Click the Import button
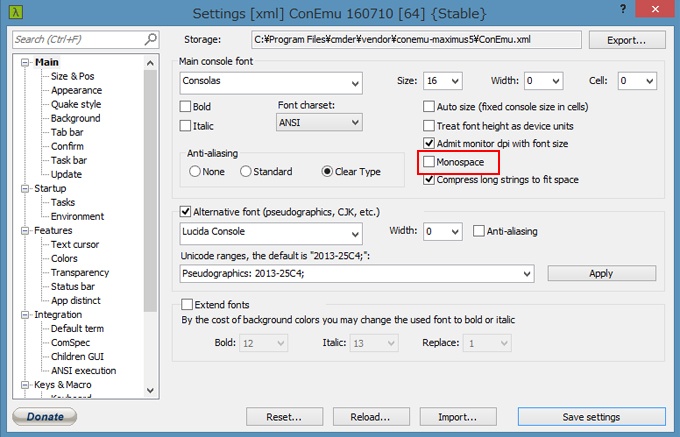The width and height of the screenshot is (680, 437). (458, 417)
